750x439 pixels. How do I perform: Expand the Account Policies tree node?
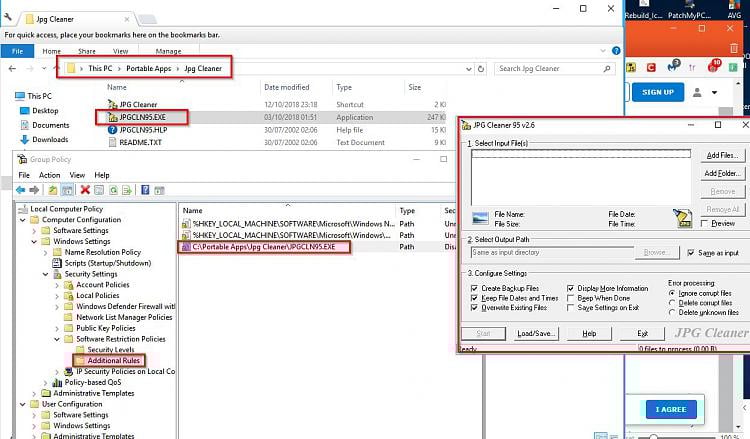pyautogui.click(x=56, y=285)
